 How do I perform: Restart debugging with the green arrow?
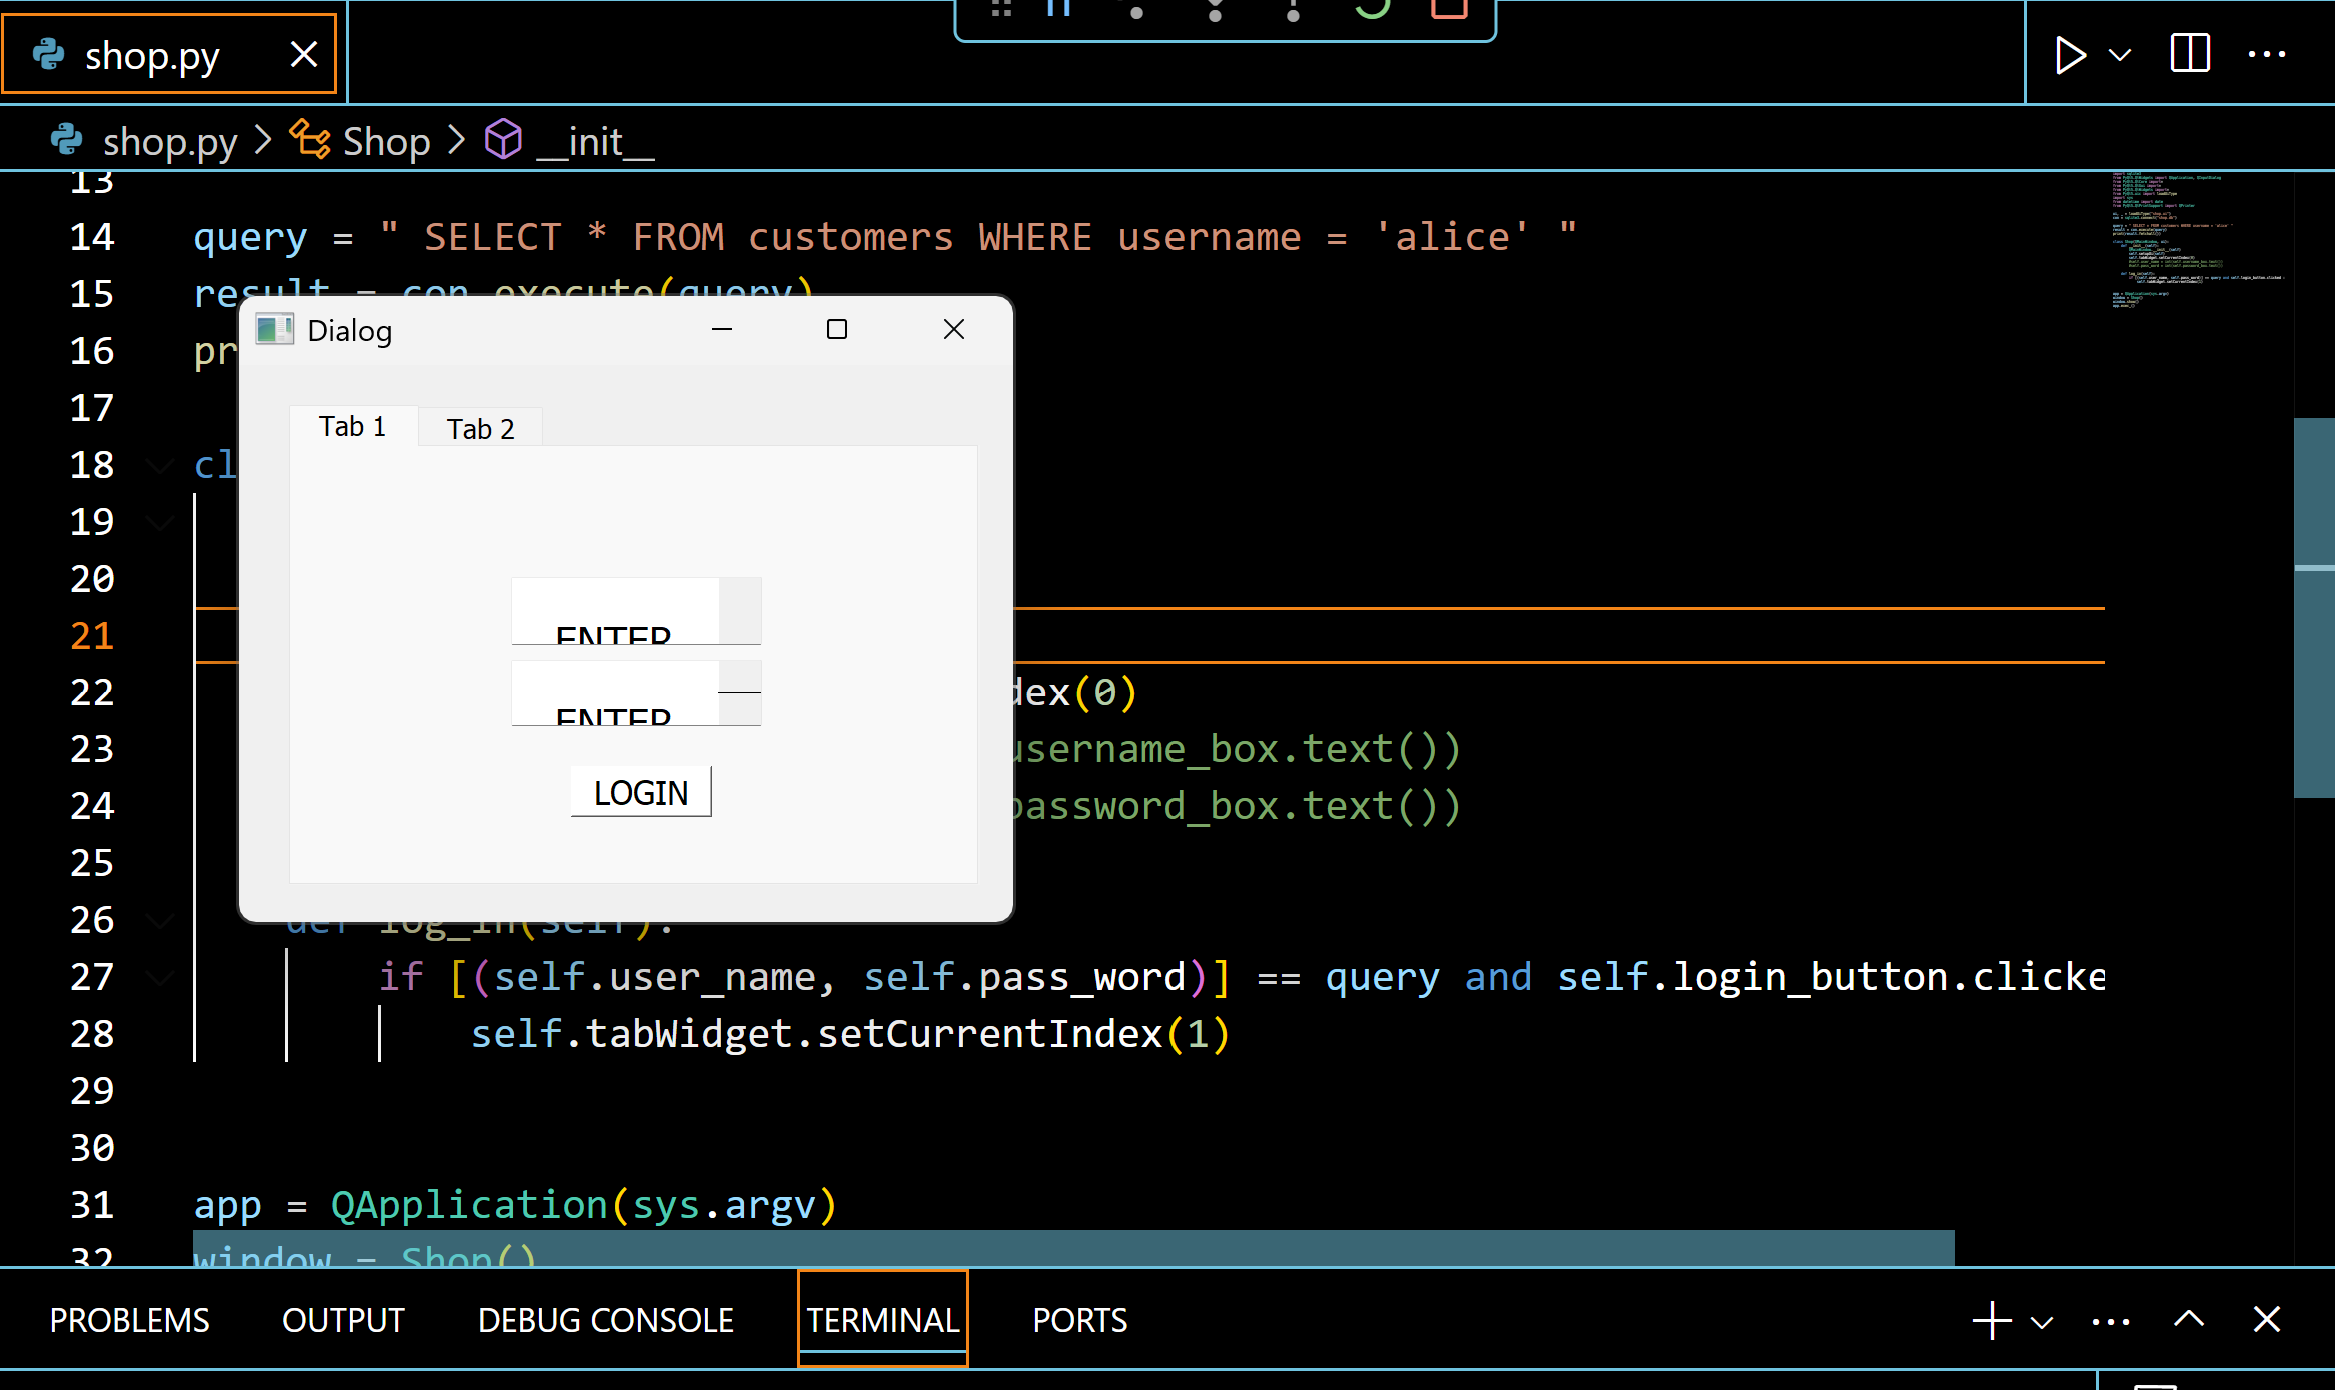coord(1372,8)
